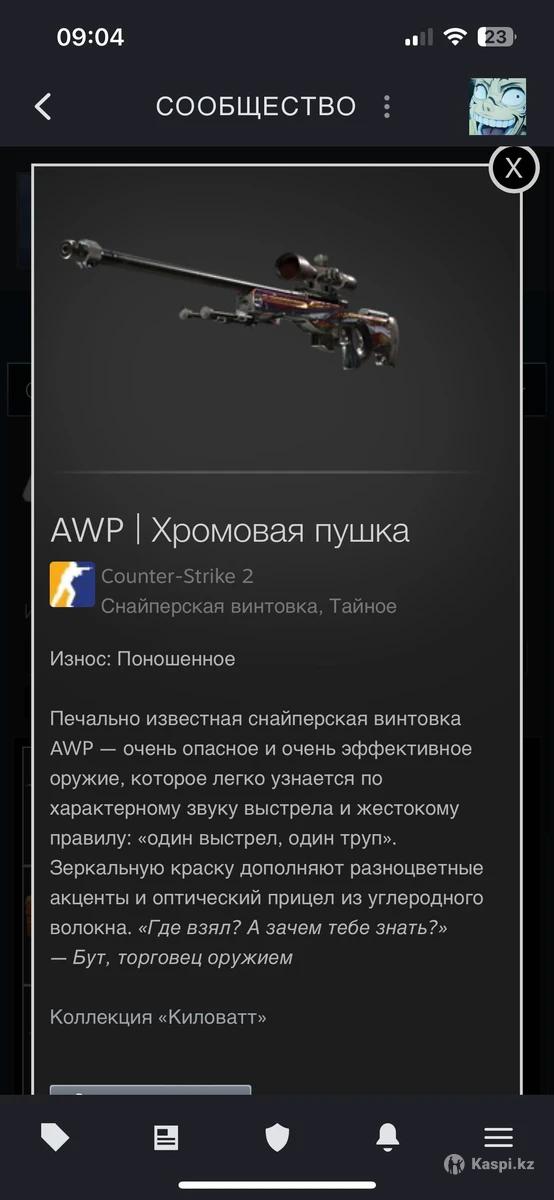Tap the СООБЩЕСТВО header title
This screenshot has height=1200, width=554.
(x=256, y=106)
